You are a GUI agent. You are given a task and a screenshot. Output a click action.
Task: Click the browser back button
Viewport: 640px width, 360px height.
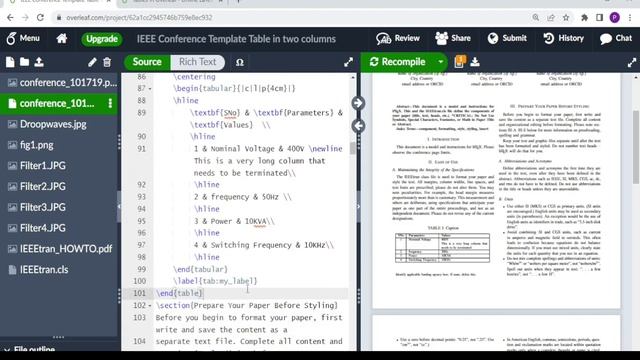(x=10, y=18)
